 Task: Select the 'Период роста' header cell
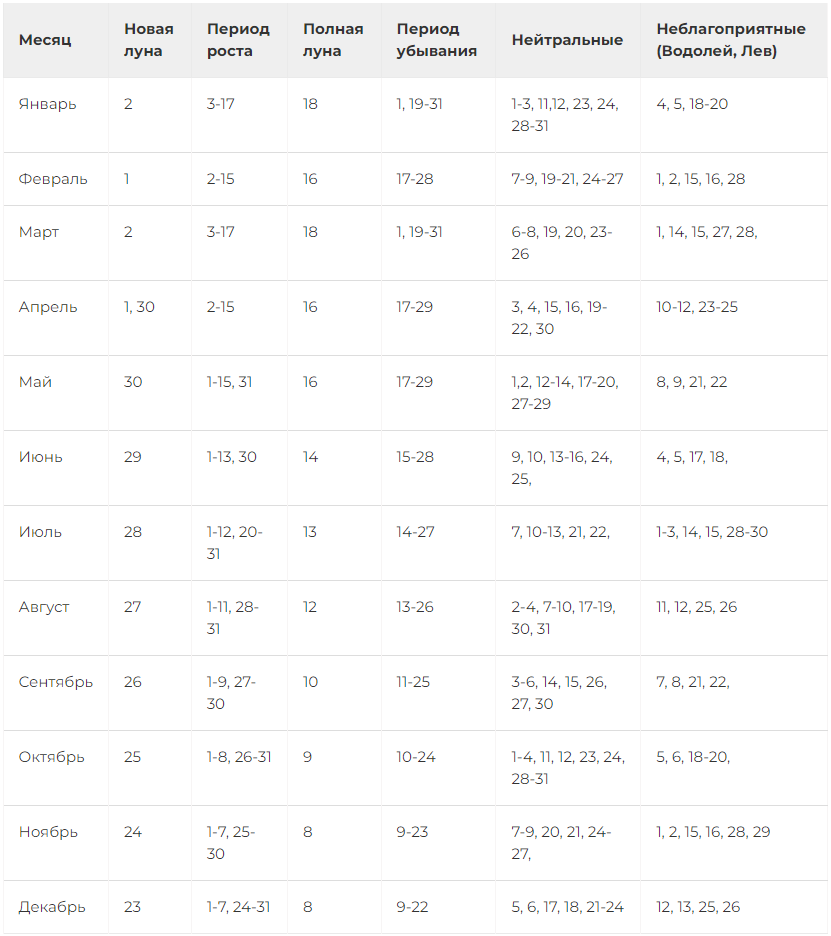pos(238,40)
